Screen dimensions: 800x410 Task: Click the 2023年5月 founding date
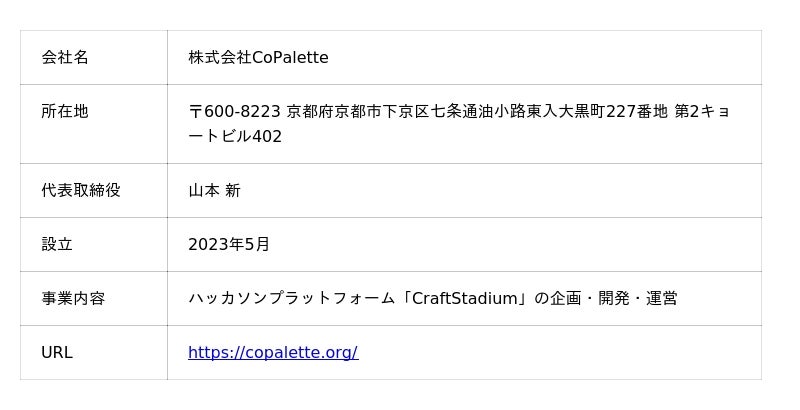tap(229, 244)
